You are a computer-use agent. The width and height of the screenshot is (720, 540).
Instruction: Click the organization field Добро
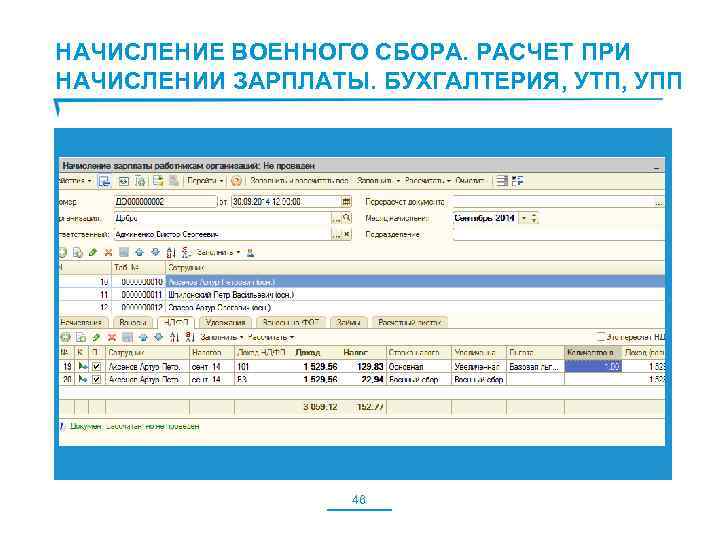click(222, 218)
